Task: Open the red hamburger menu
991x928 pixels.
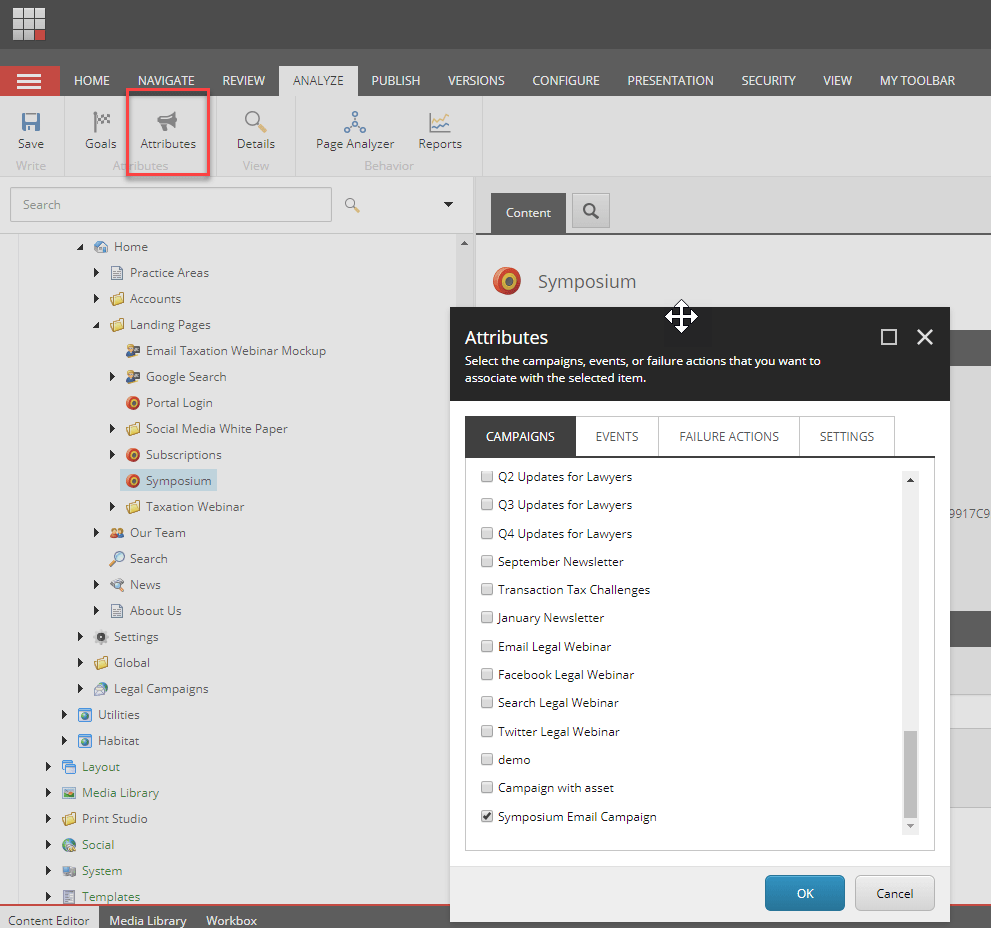Action: (x=30, y=81)
